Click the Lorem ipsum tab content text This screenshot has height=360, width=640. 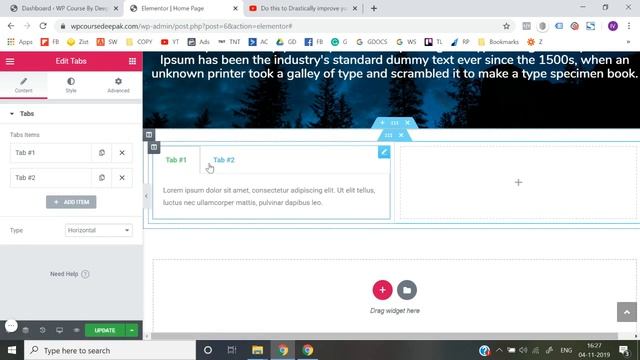point(269,196)
